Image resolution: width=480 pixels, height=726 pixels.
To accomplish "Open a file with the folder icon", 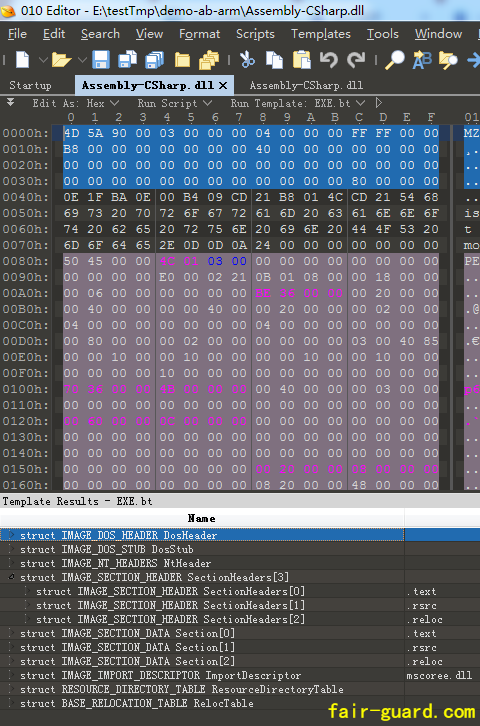I will coord(61,60).
